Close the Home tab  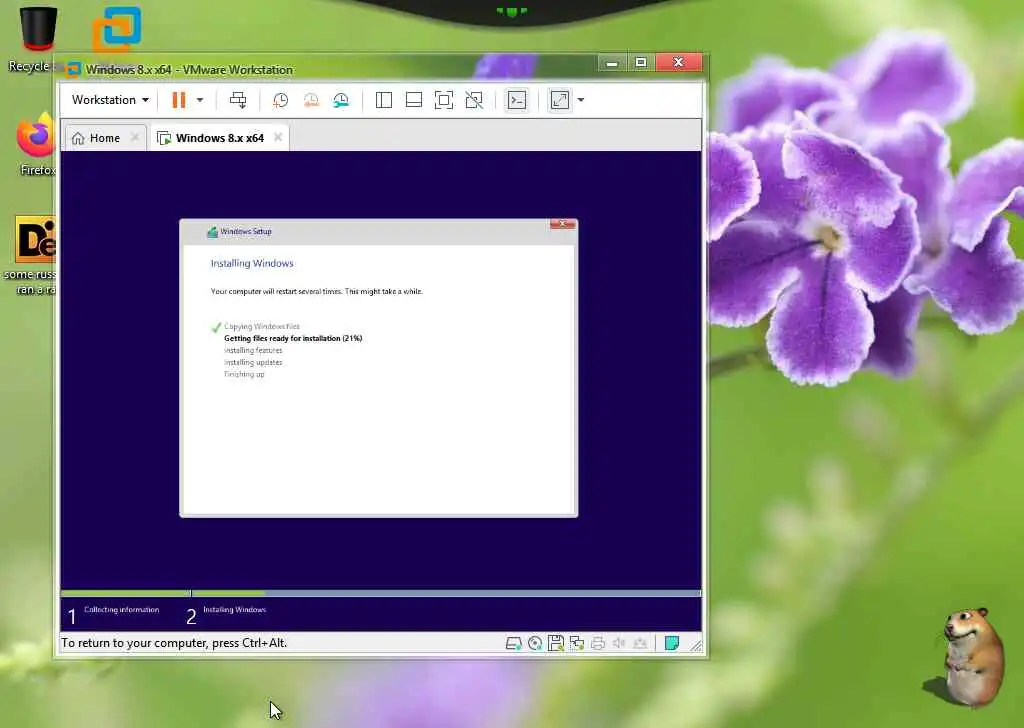click(x=135, y=137)
